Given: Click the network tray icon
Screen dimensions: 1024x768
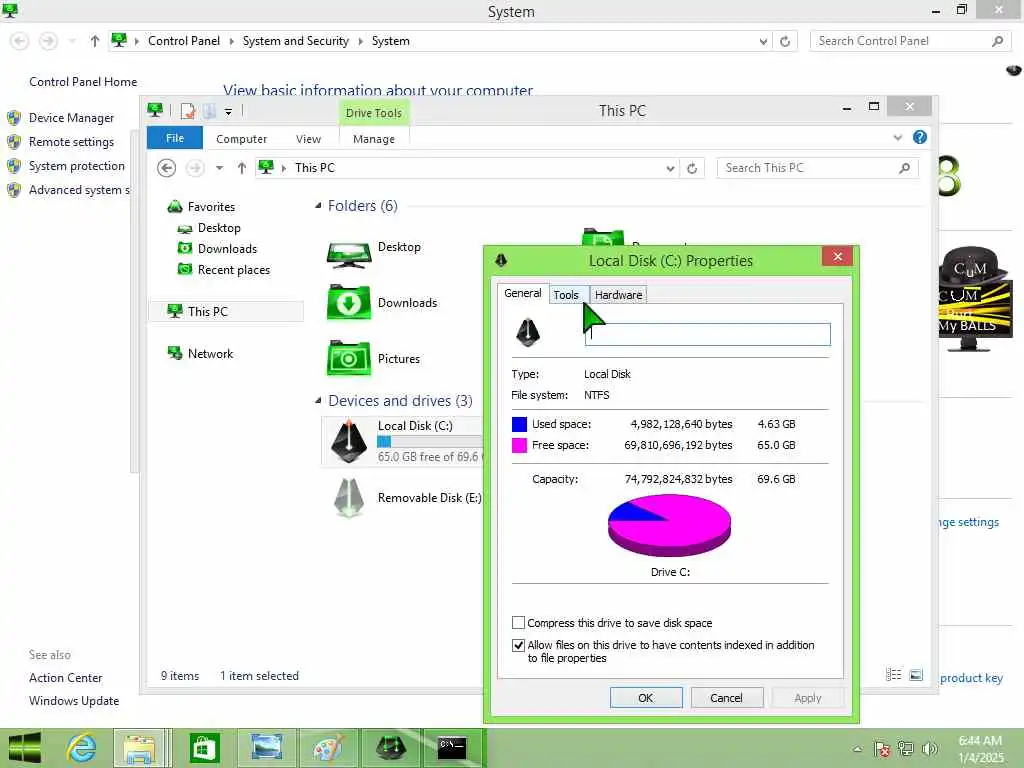Looking at the screenshot, I should tap(905, 748).
